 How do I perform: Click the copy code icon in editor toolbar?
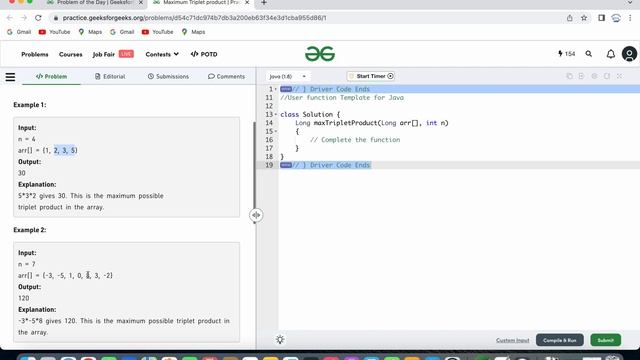569,76
